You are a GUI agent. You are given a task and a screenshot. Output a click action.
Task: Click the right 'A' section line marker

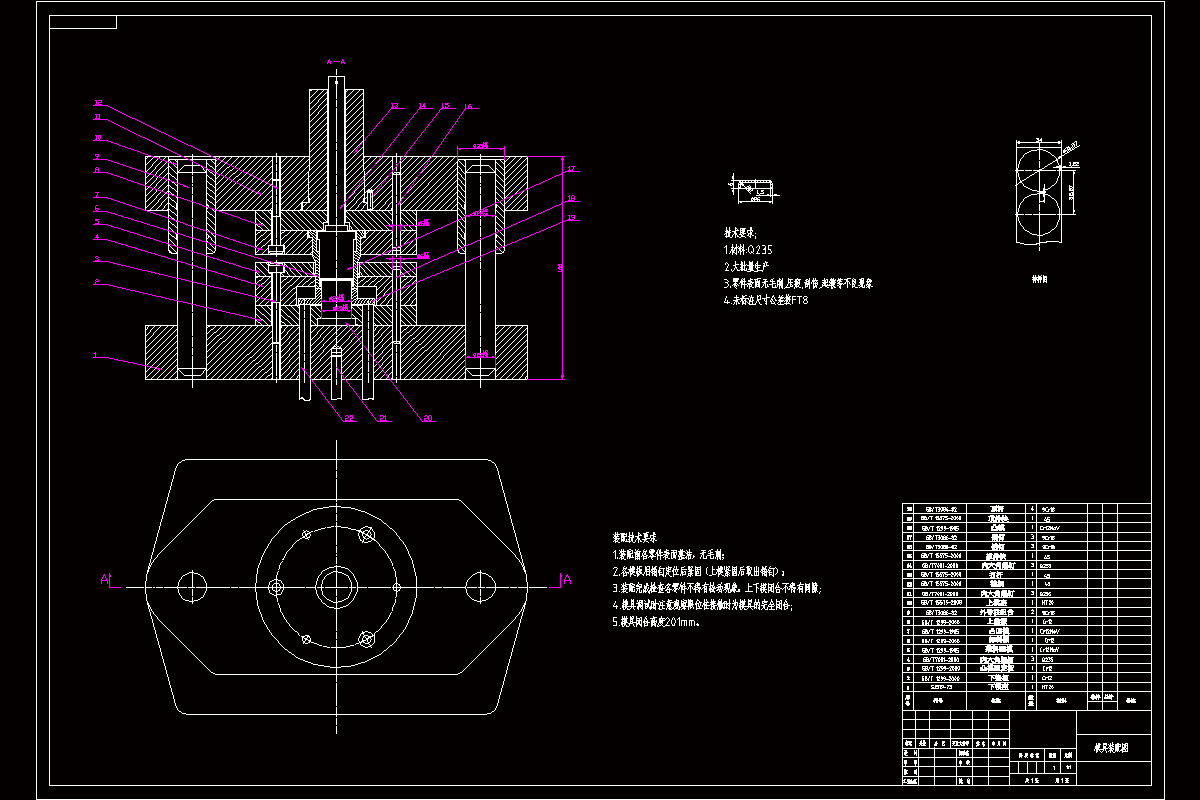(x=566, y=578)
